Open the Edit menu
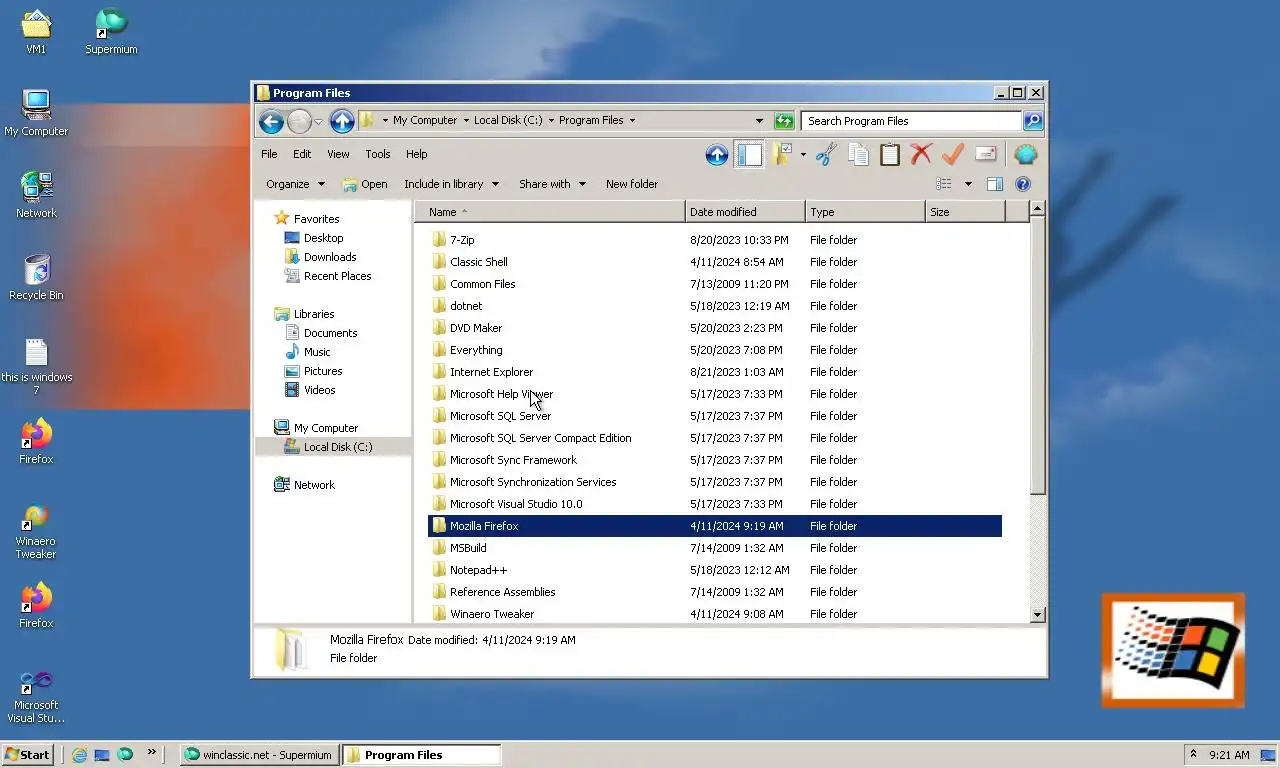The width and height of the screenshot is (1280, 768). pos(302,154)
